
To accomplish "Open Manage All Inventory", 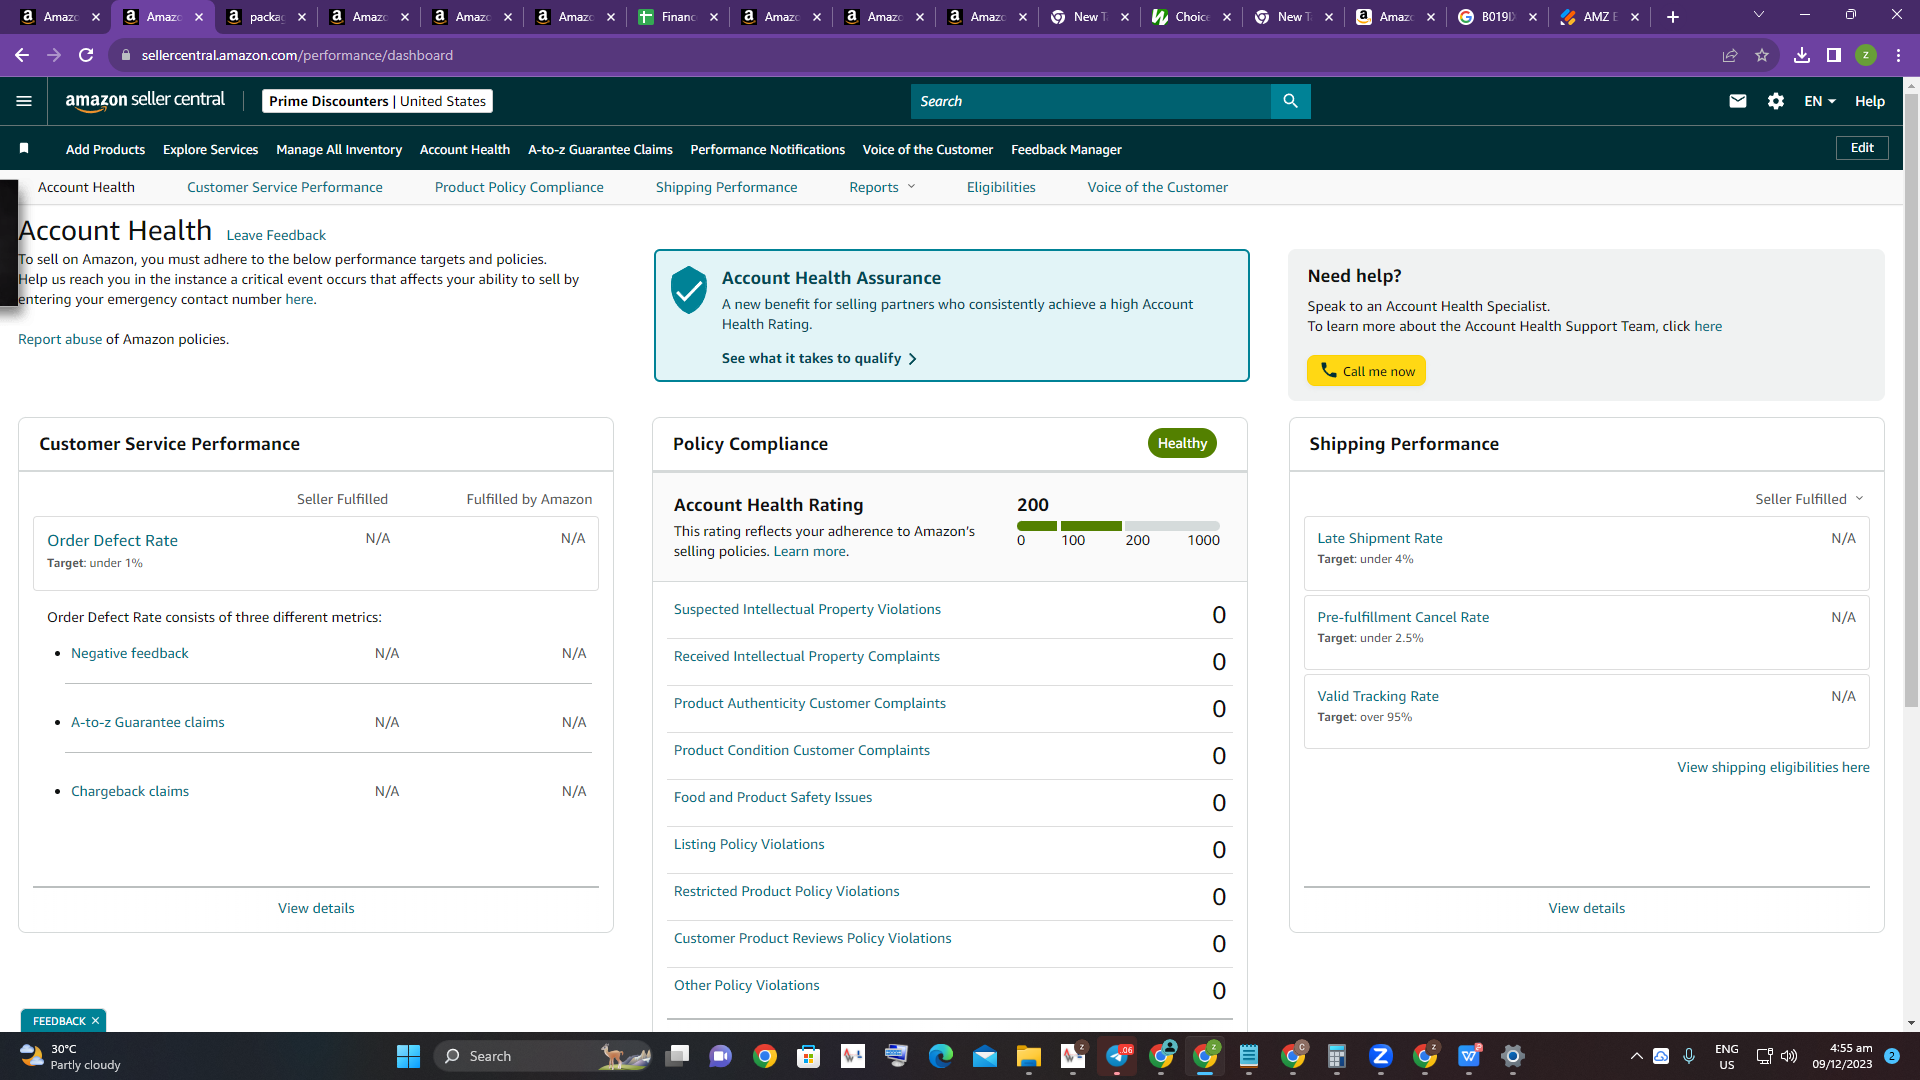I will 339,149.
